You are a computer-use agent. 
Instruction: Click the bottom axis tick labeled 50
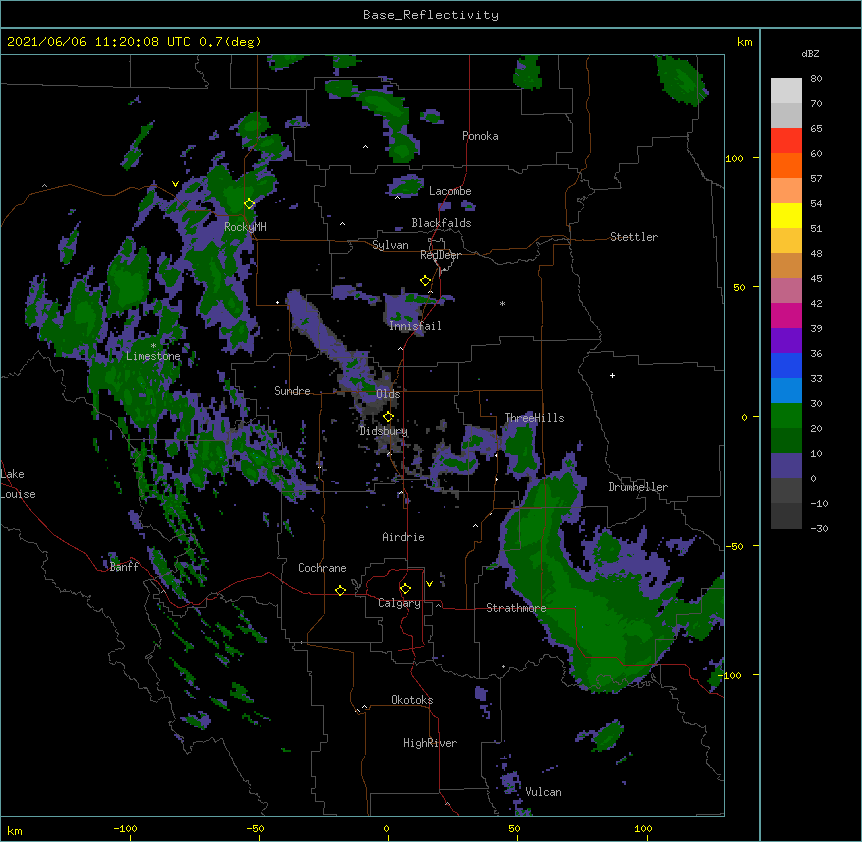515,828
